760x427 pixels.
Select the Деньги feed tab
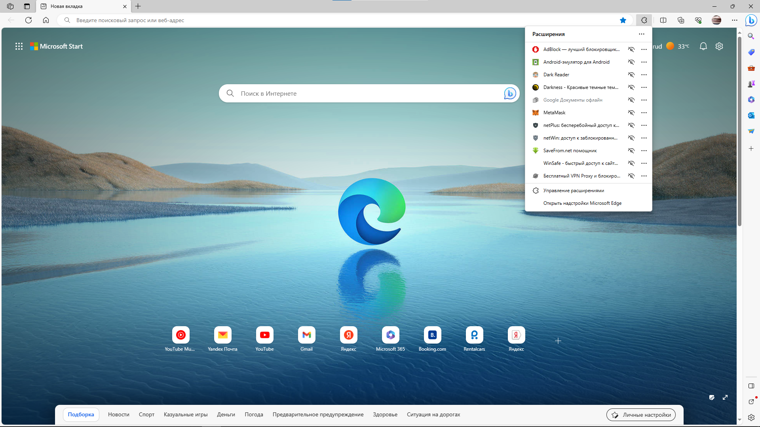(x=226, y=414)
